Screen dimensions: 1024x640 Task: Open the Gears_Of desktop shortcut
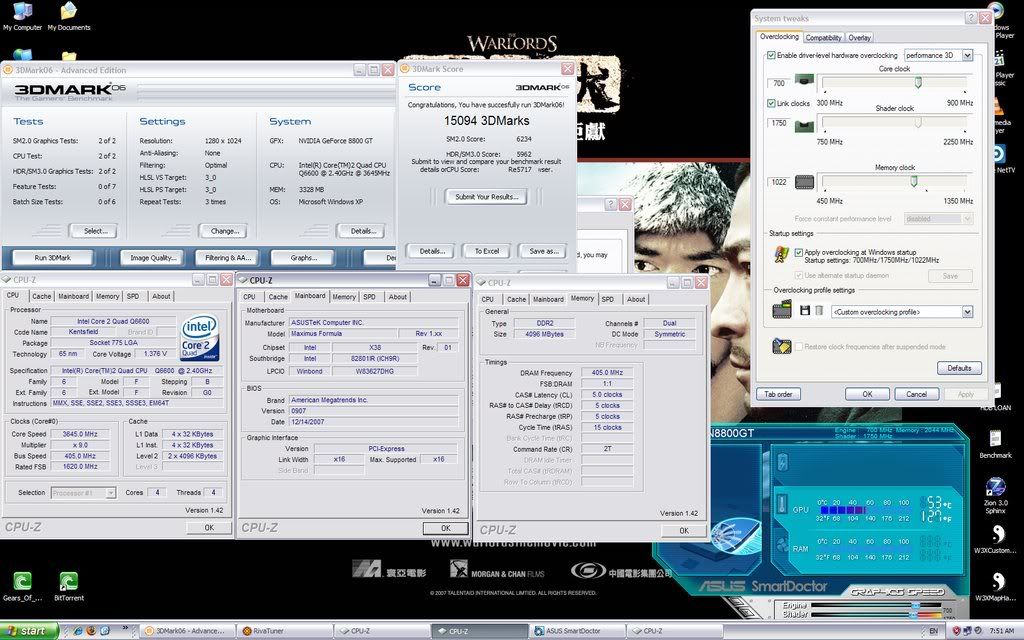point(22,586)
